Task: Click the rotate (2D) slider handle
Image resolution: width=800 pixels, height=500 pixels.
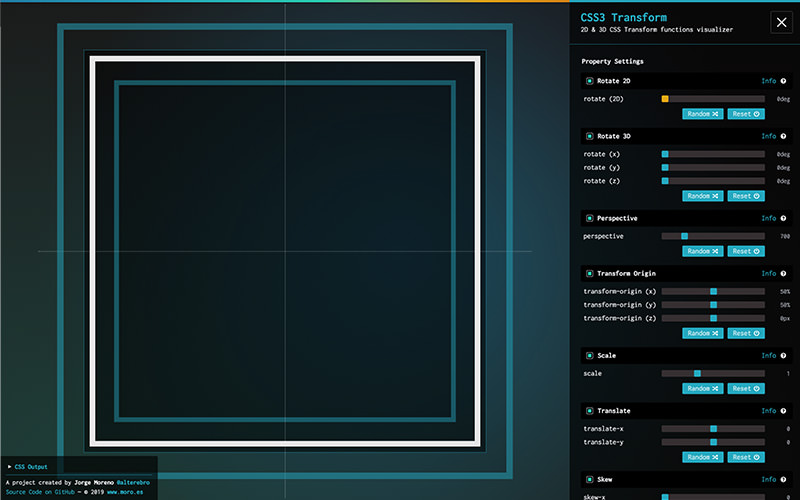Action: click(x=665, y=99)
